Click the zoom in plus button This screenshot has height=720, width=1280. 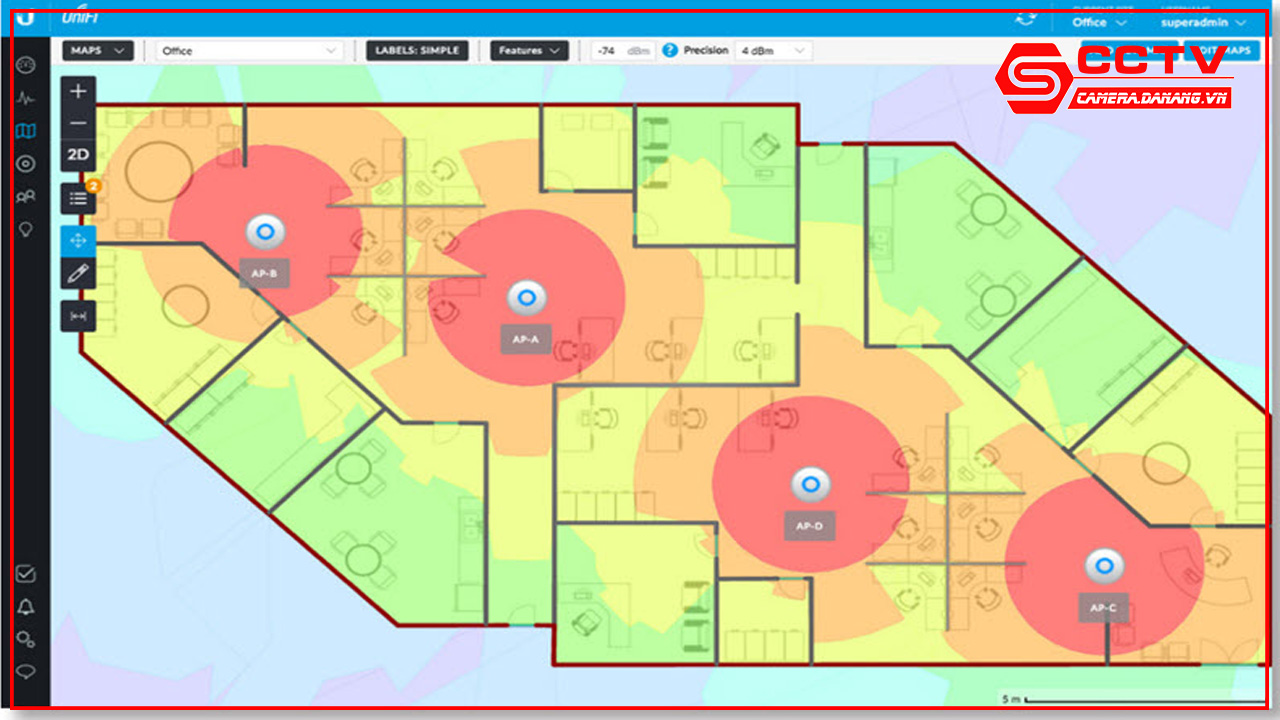pos(79,91)
